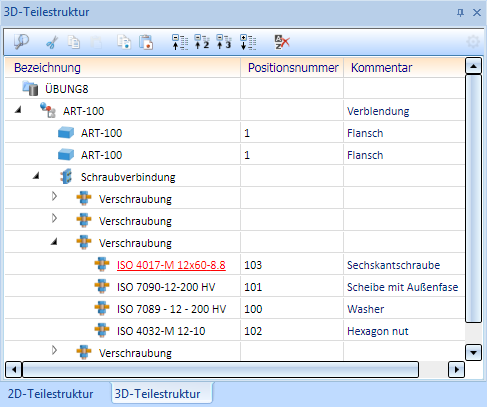Select the ÜBUNG8 root entry

point(67,89)
